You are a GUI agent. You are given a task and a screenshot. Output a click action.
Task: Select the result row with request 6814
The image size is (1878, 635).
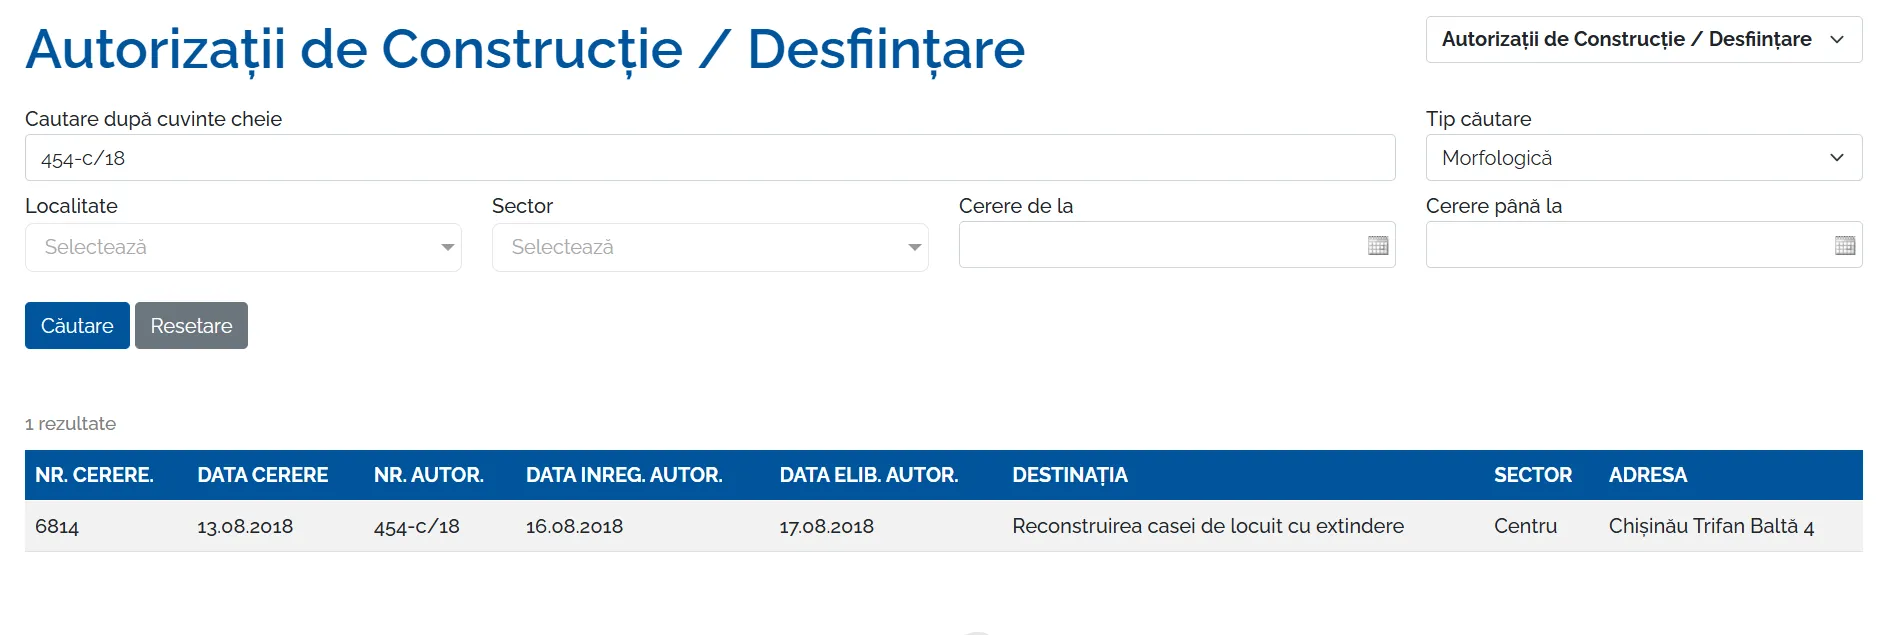(57, 526)
